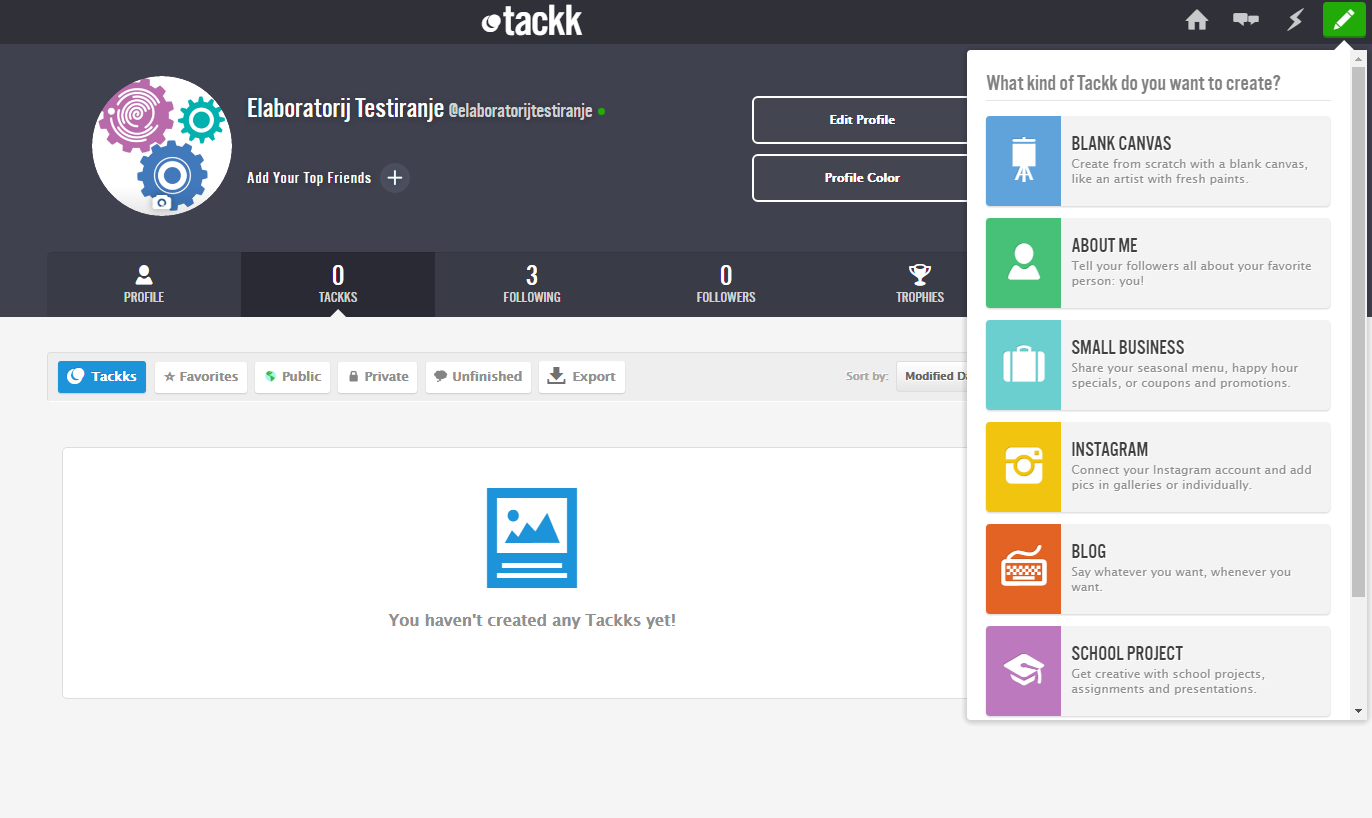Viewport: 1372px width, 818px height.
Task: Click the camera icon on profile avatar
Action: (162, 203)
